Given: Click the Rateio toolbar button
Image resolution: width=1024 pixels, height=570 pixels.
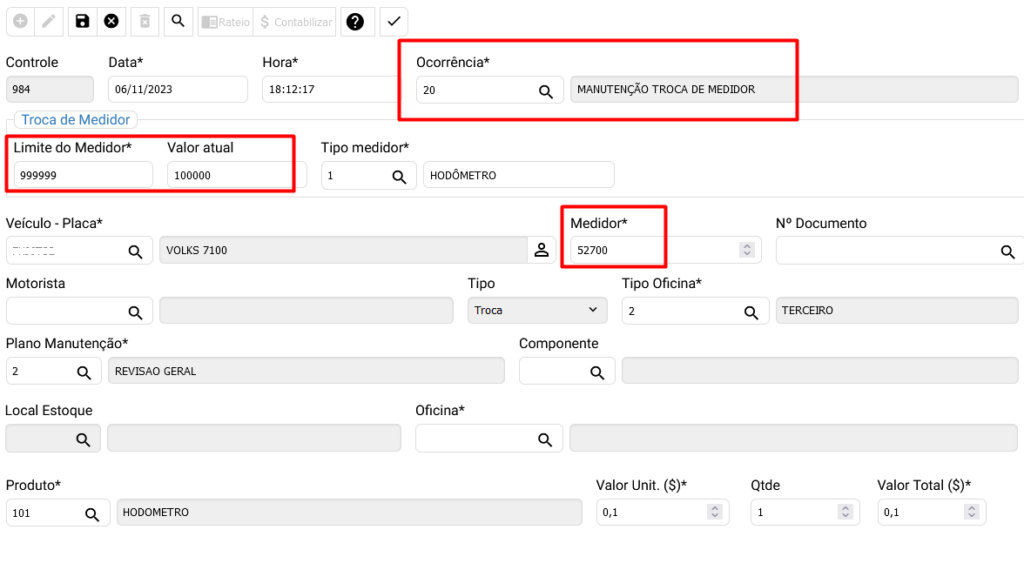Looking at the screenshot, I should [x=225, y=21].
